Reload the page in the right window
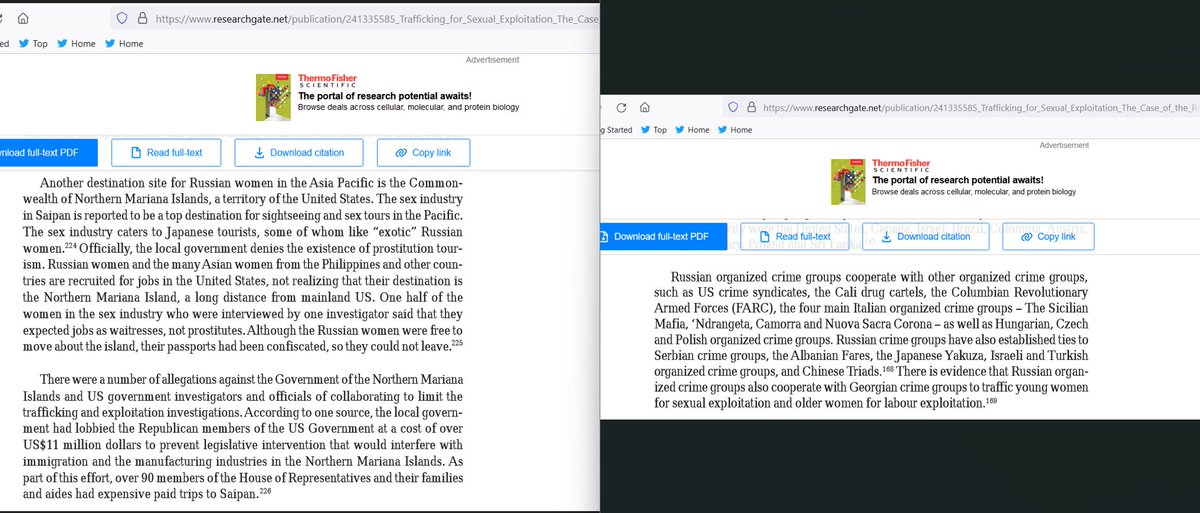 (x=621, y=107)
